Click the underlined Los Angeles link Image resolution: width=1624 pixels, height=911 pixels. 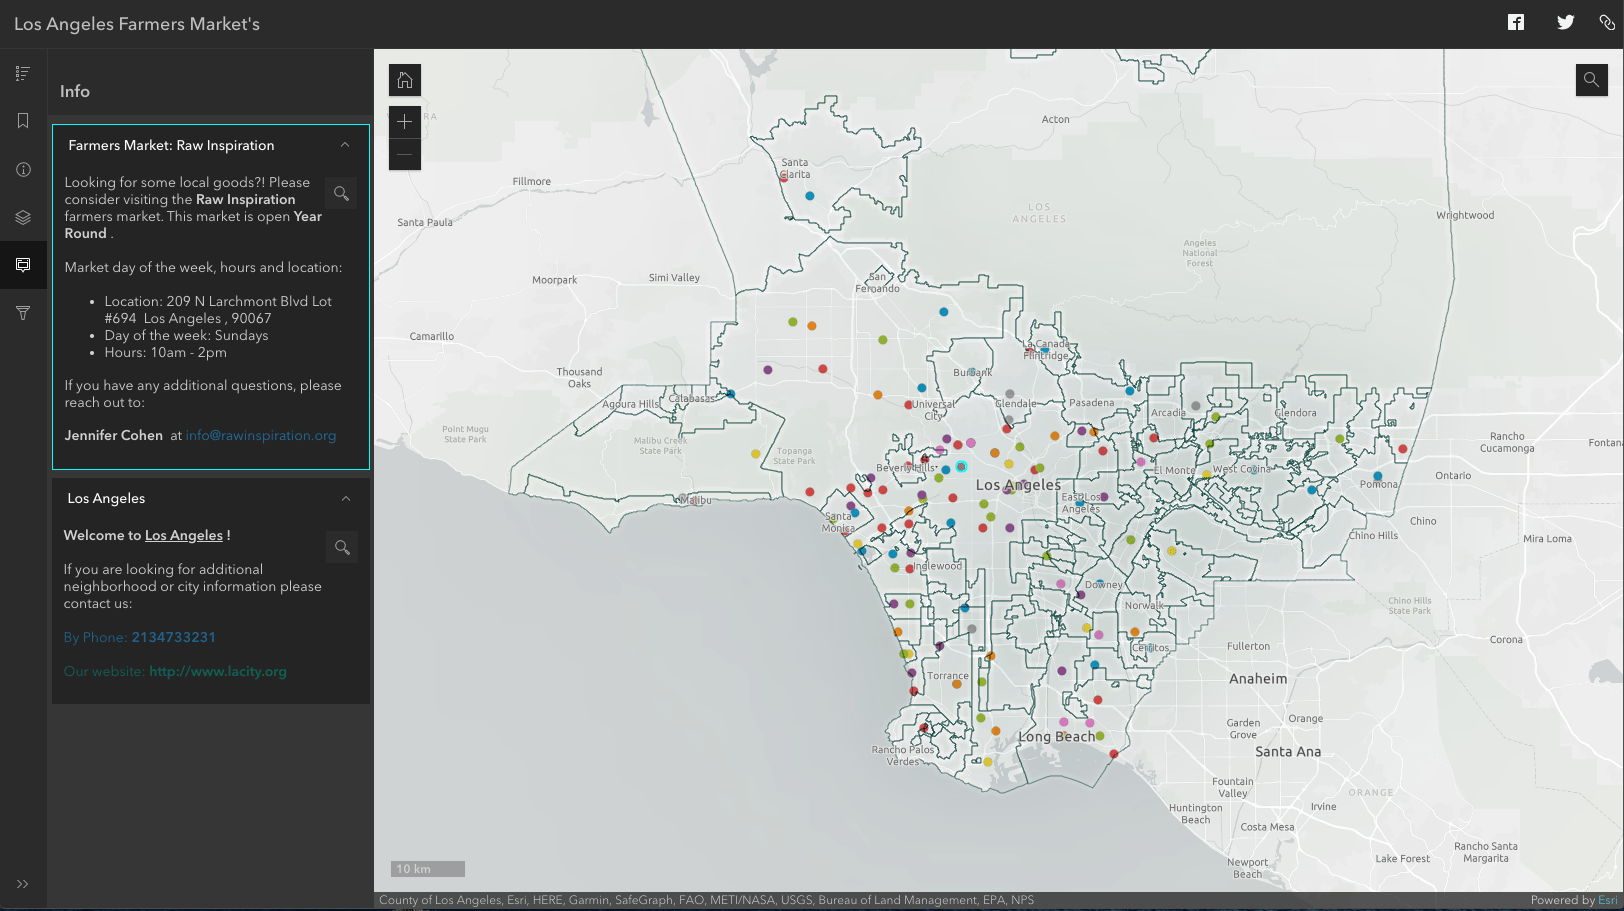[x=184, y=535]
